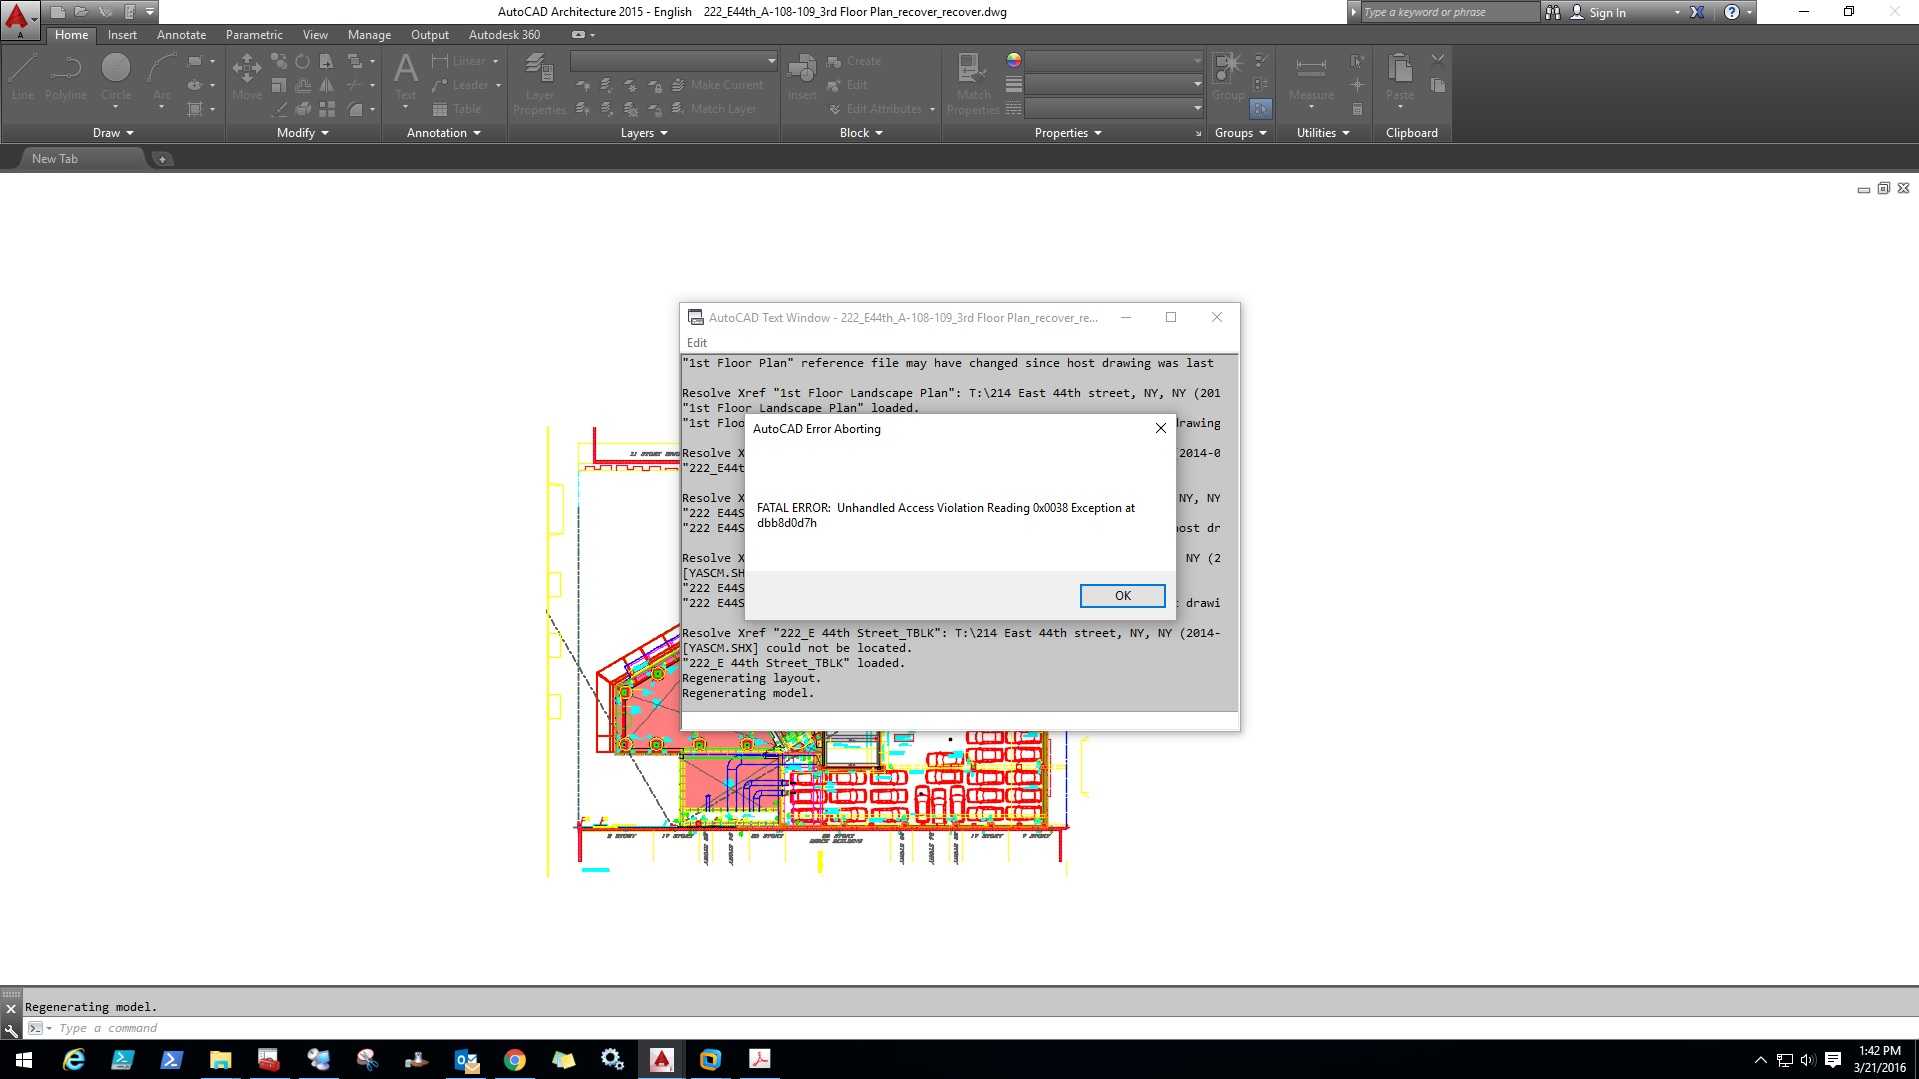
Task: Open the object color dropdown in Properties
Action: (1114, 61)
